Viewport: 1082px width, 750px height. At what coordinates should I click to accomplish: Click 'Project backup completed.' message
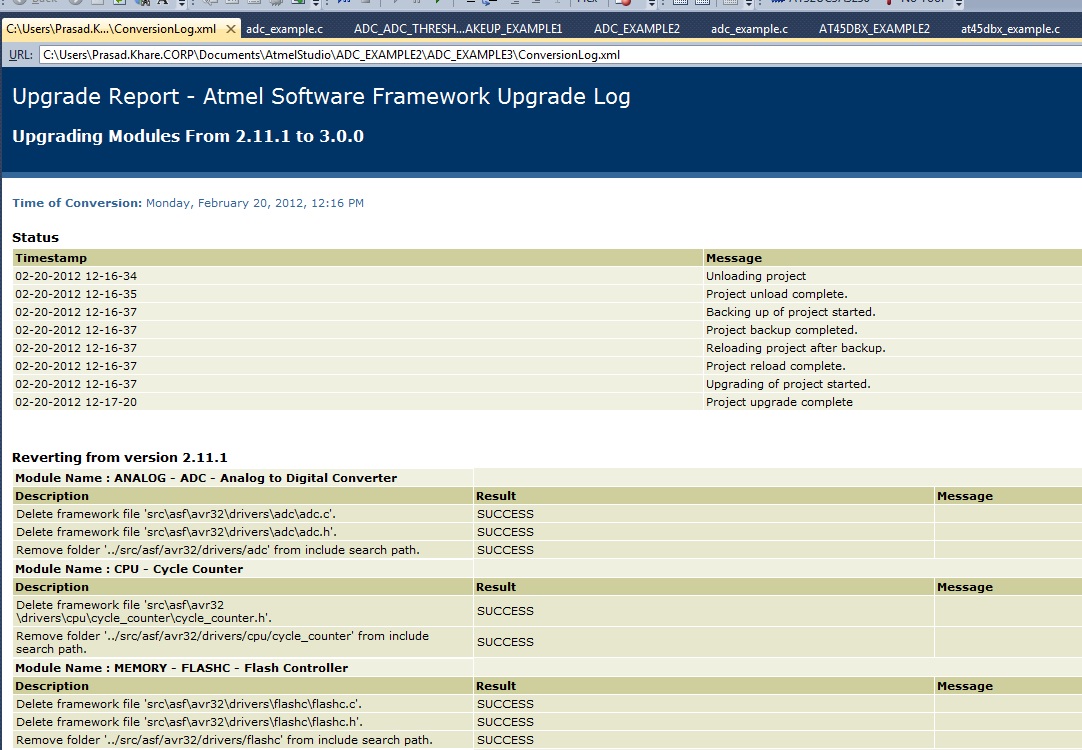click(x=781, y=330)
